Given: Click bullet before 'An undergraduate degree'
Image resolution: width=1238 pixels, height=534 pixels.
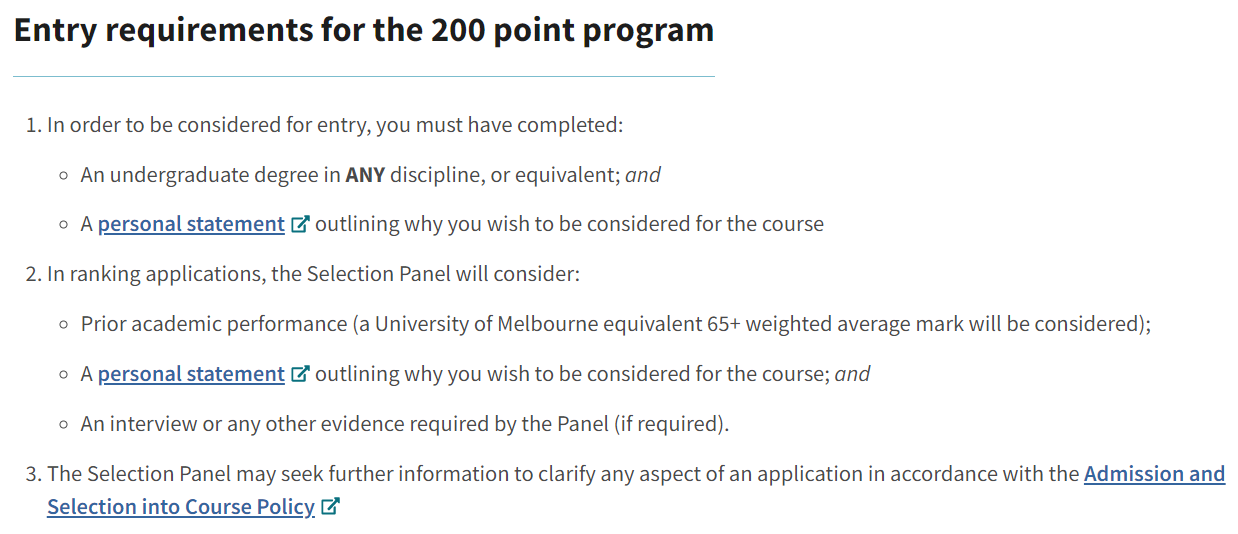Looking at the screenshot, I should tap(63, 176).
